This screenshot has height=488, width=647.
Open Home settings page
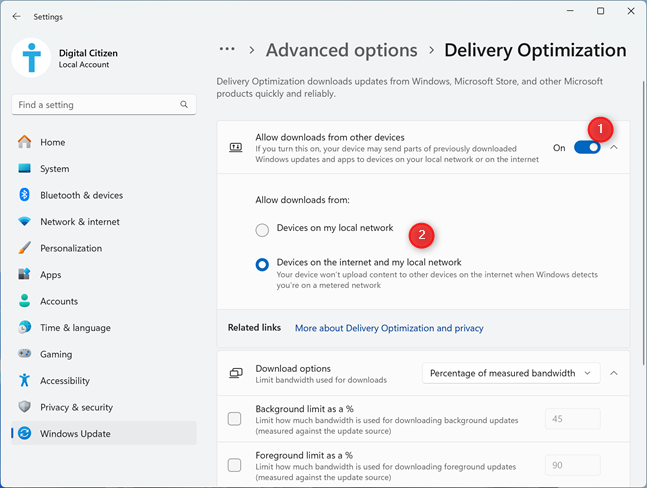tap(104, 142)
